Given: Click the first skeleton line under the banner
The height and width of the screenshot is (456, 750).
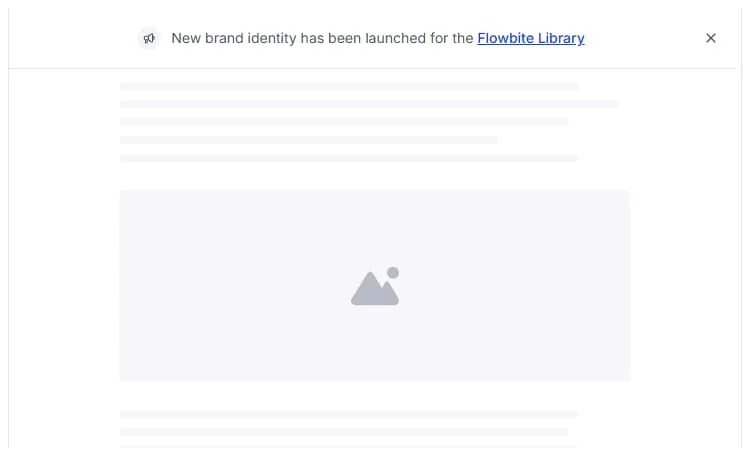Looking at the screenshot, I should 349,86.
